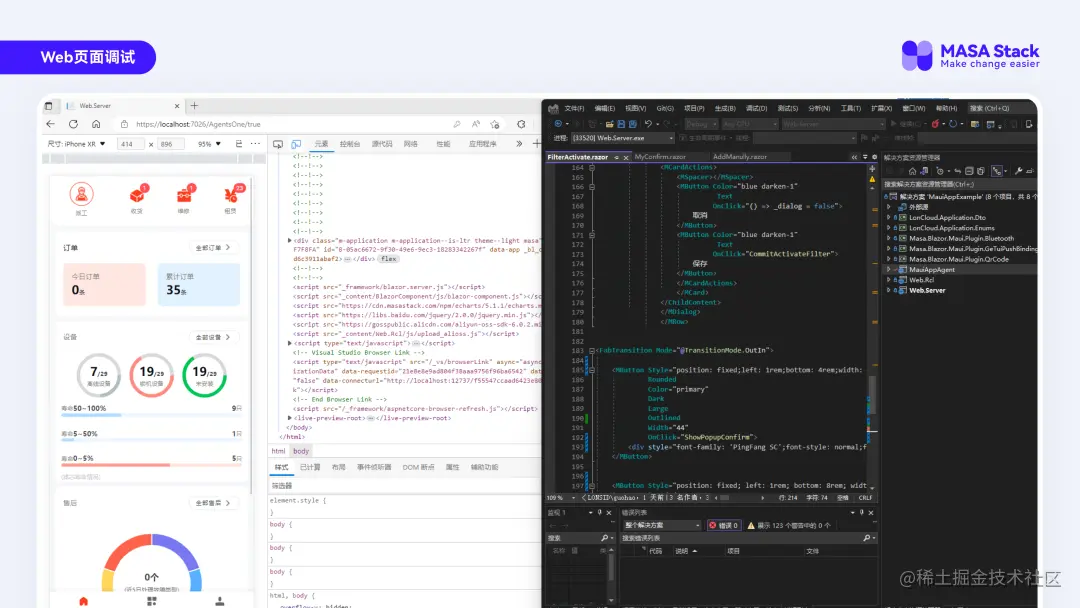Click 全部设备 button in devices card
Image resolution: width=1080 pixels, height=608 pixels.
click(x=213, y=337)
